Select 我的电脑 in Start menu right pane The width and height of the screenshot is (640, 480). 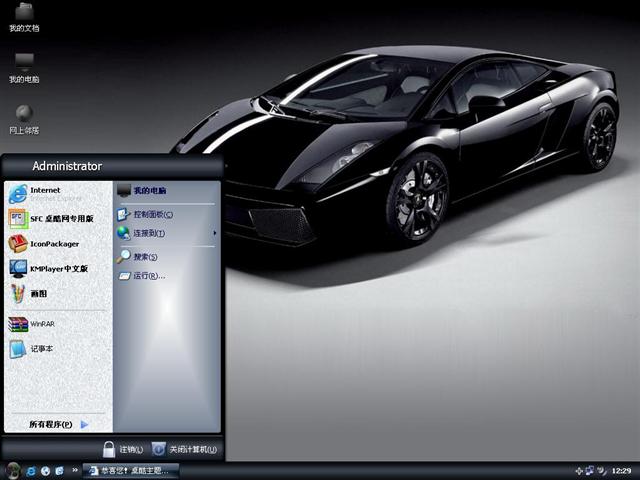pyautogui.click(x=148, y=190)
